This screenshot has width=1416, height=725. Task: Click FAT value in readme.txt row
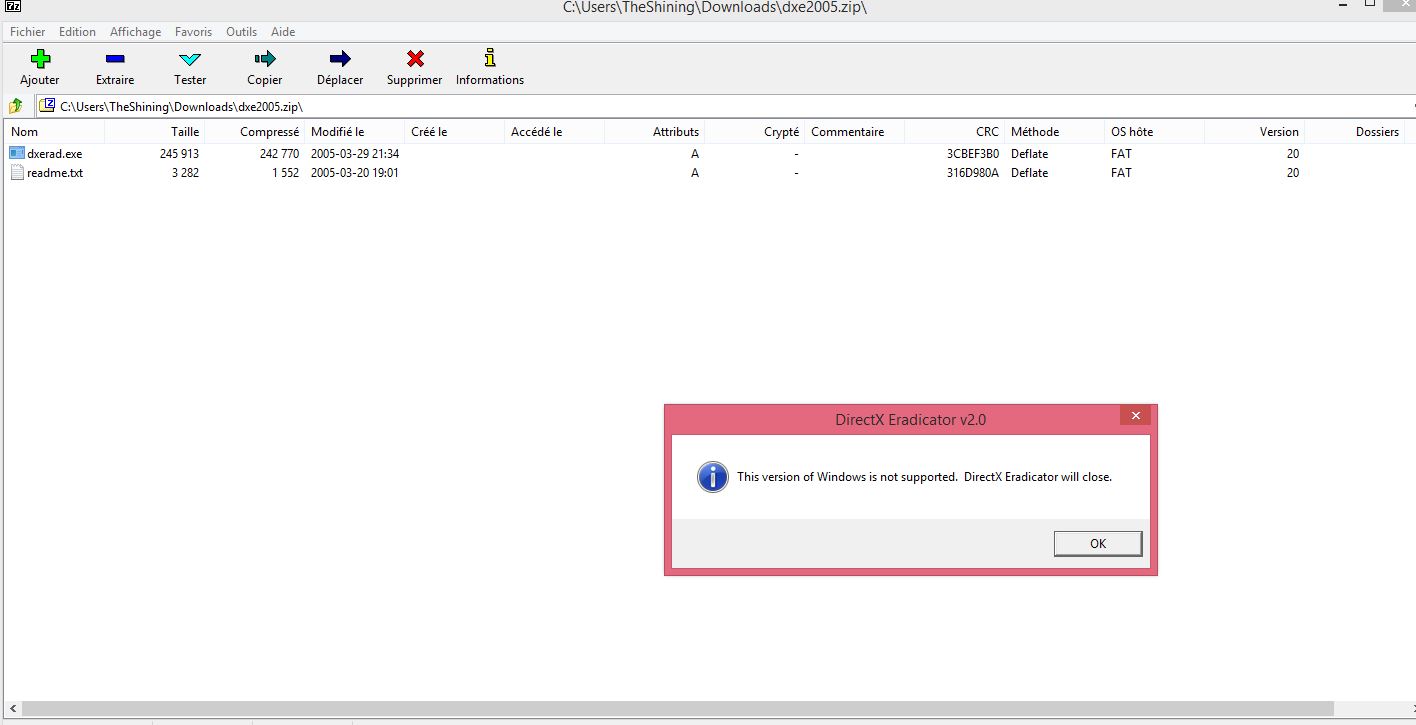[1121, 173]
